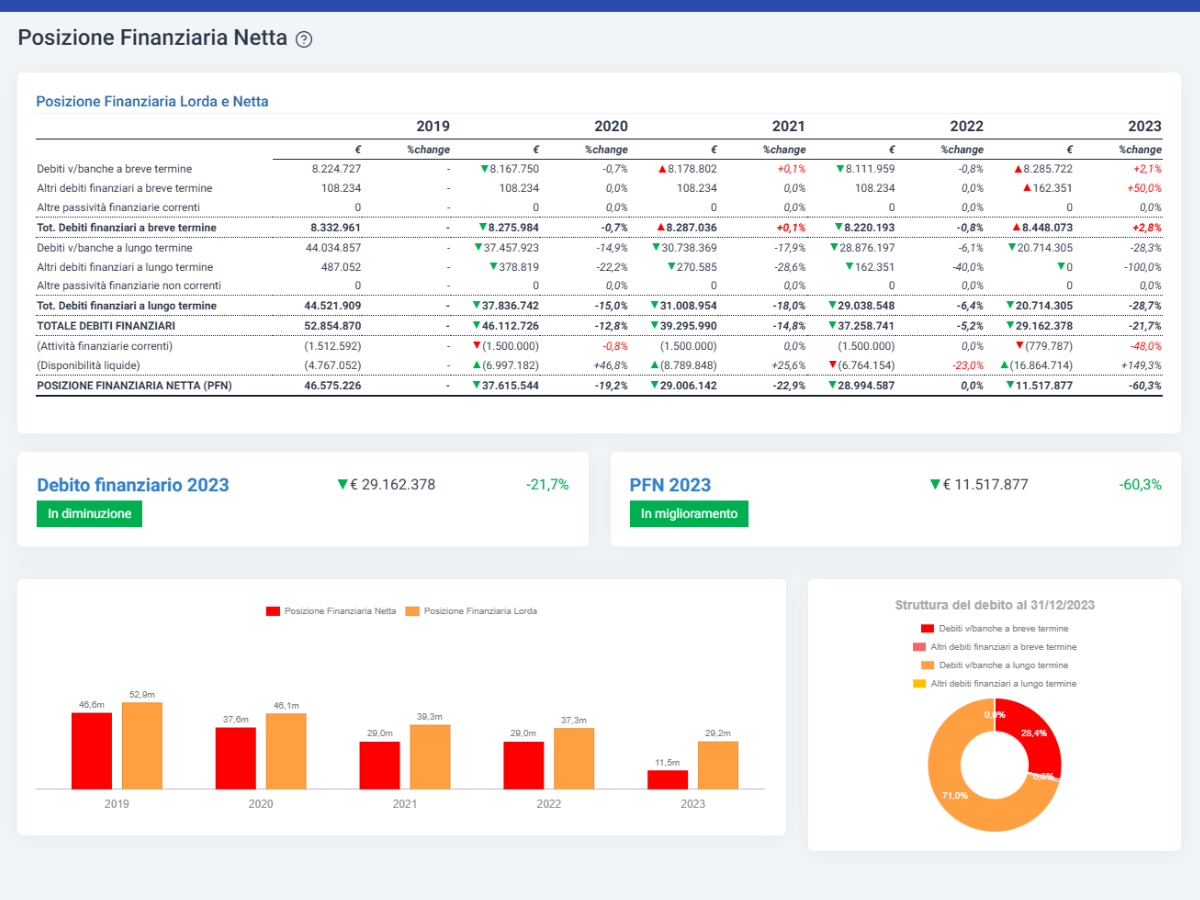1200x900 pixels.
Task: Click the 2019 red 46,6m bar
Action: [x=92, y=750]
